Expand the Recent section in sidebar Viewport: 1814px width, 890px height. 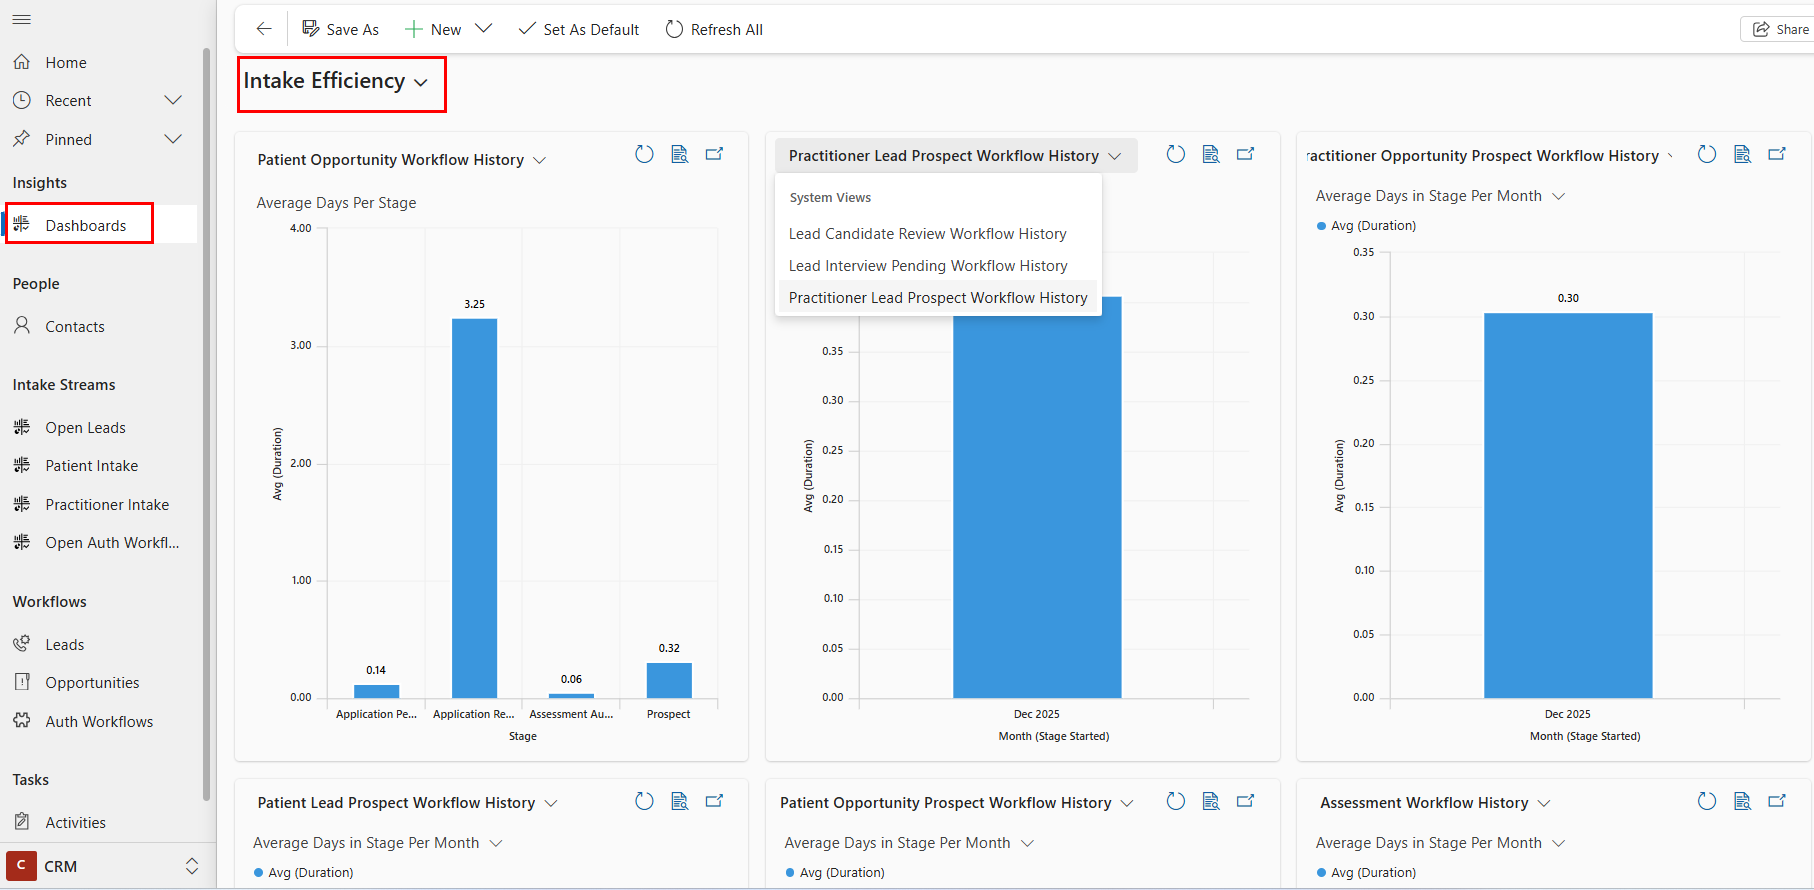tap(173, 100)
